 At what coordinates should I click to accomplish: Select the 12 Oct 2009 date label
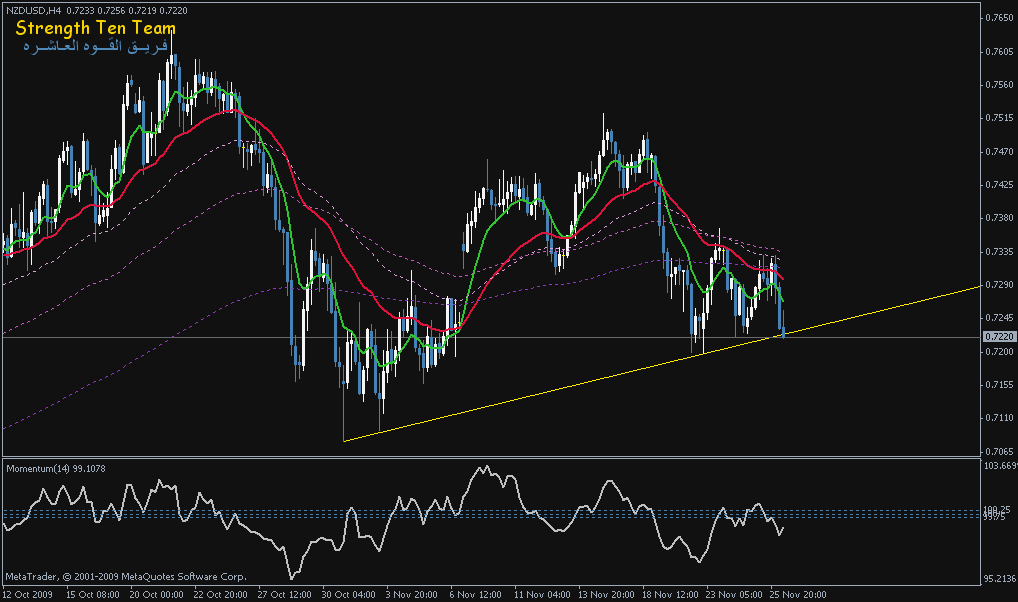pyautogui.click(x=26, y=594)
